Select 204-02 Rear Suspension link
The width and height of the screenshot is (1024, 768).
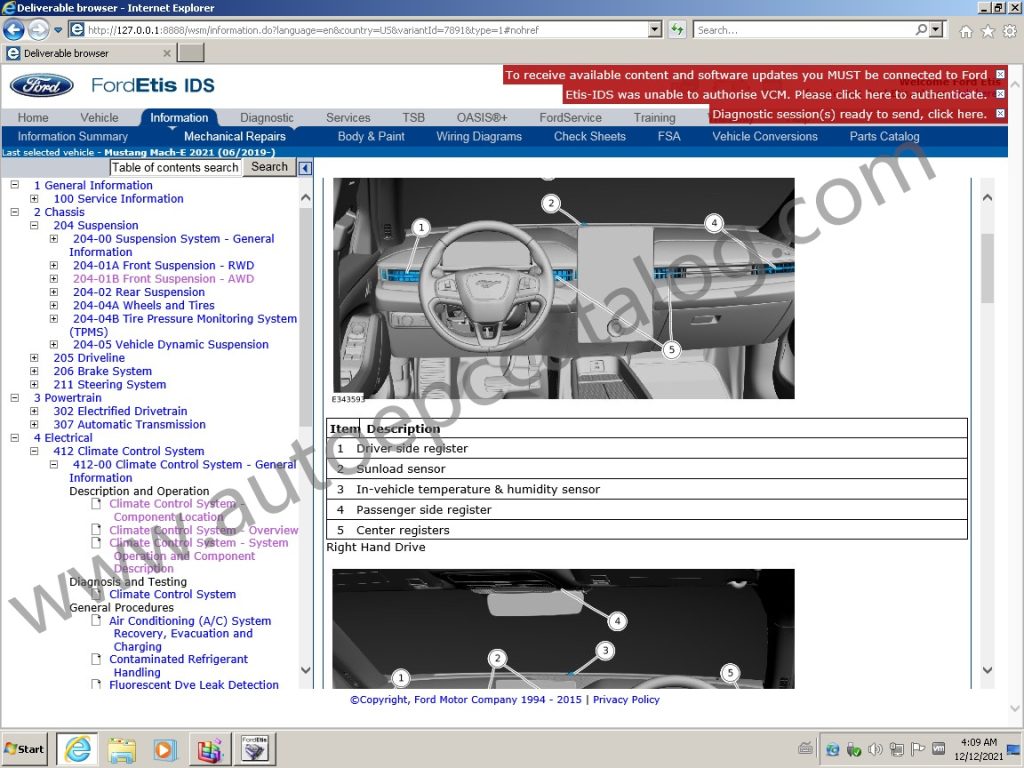click(x=139, y=291)
